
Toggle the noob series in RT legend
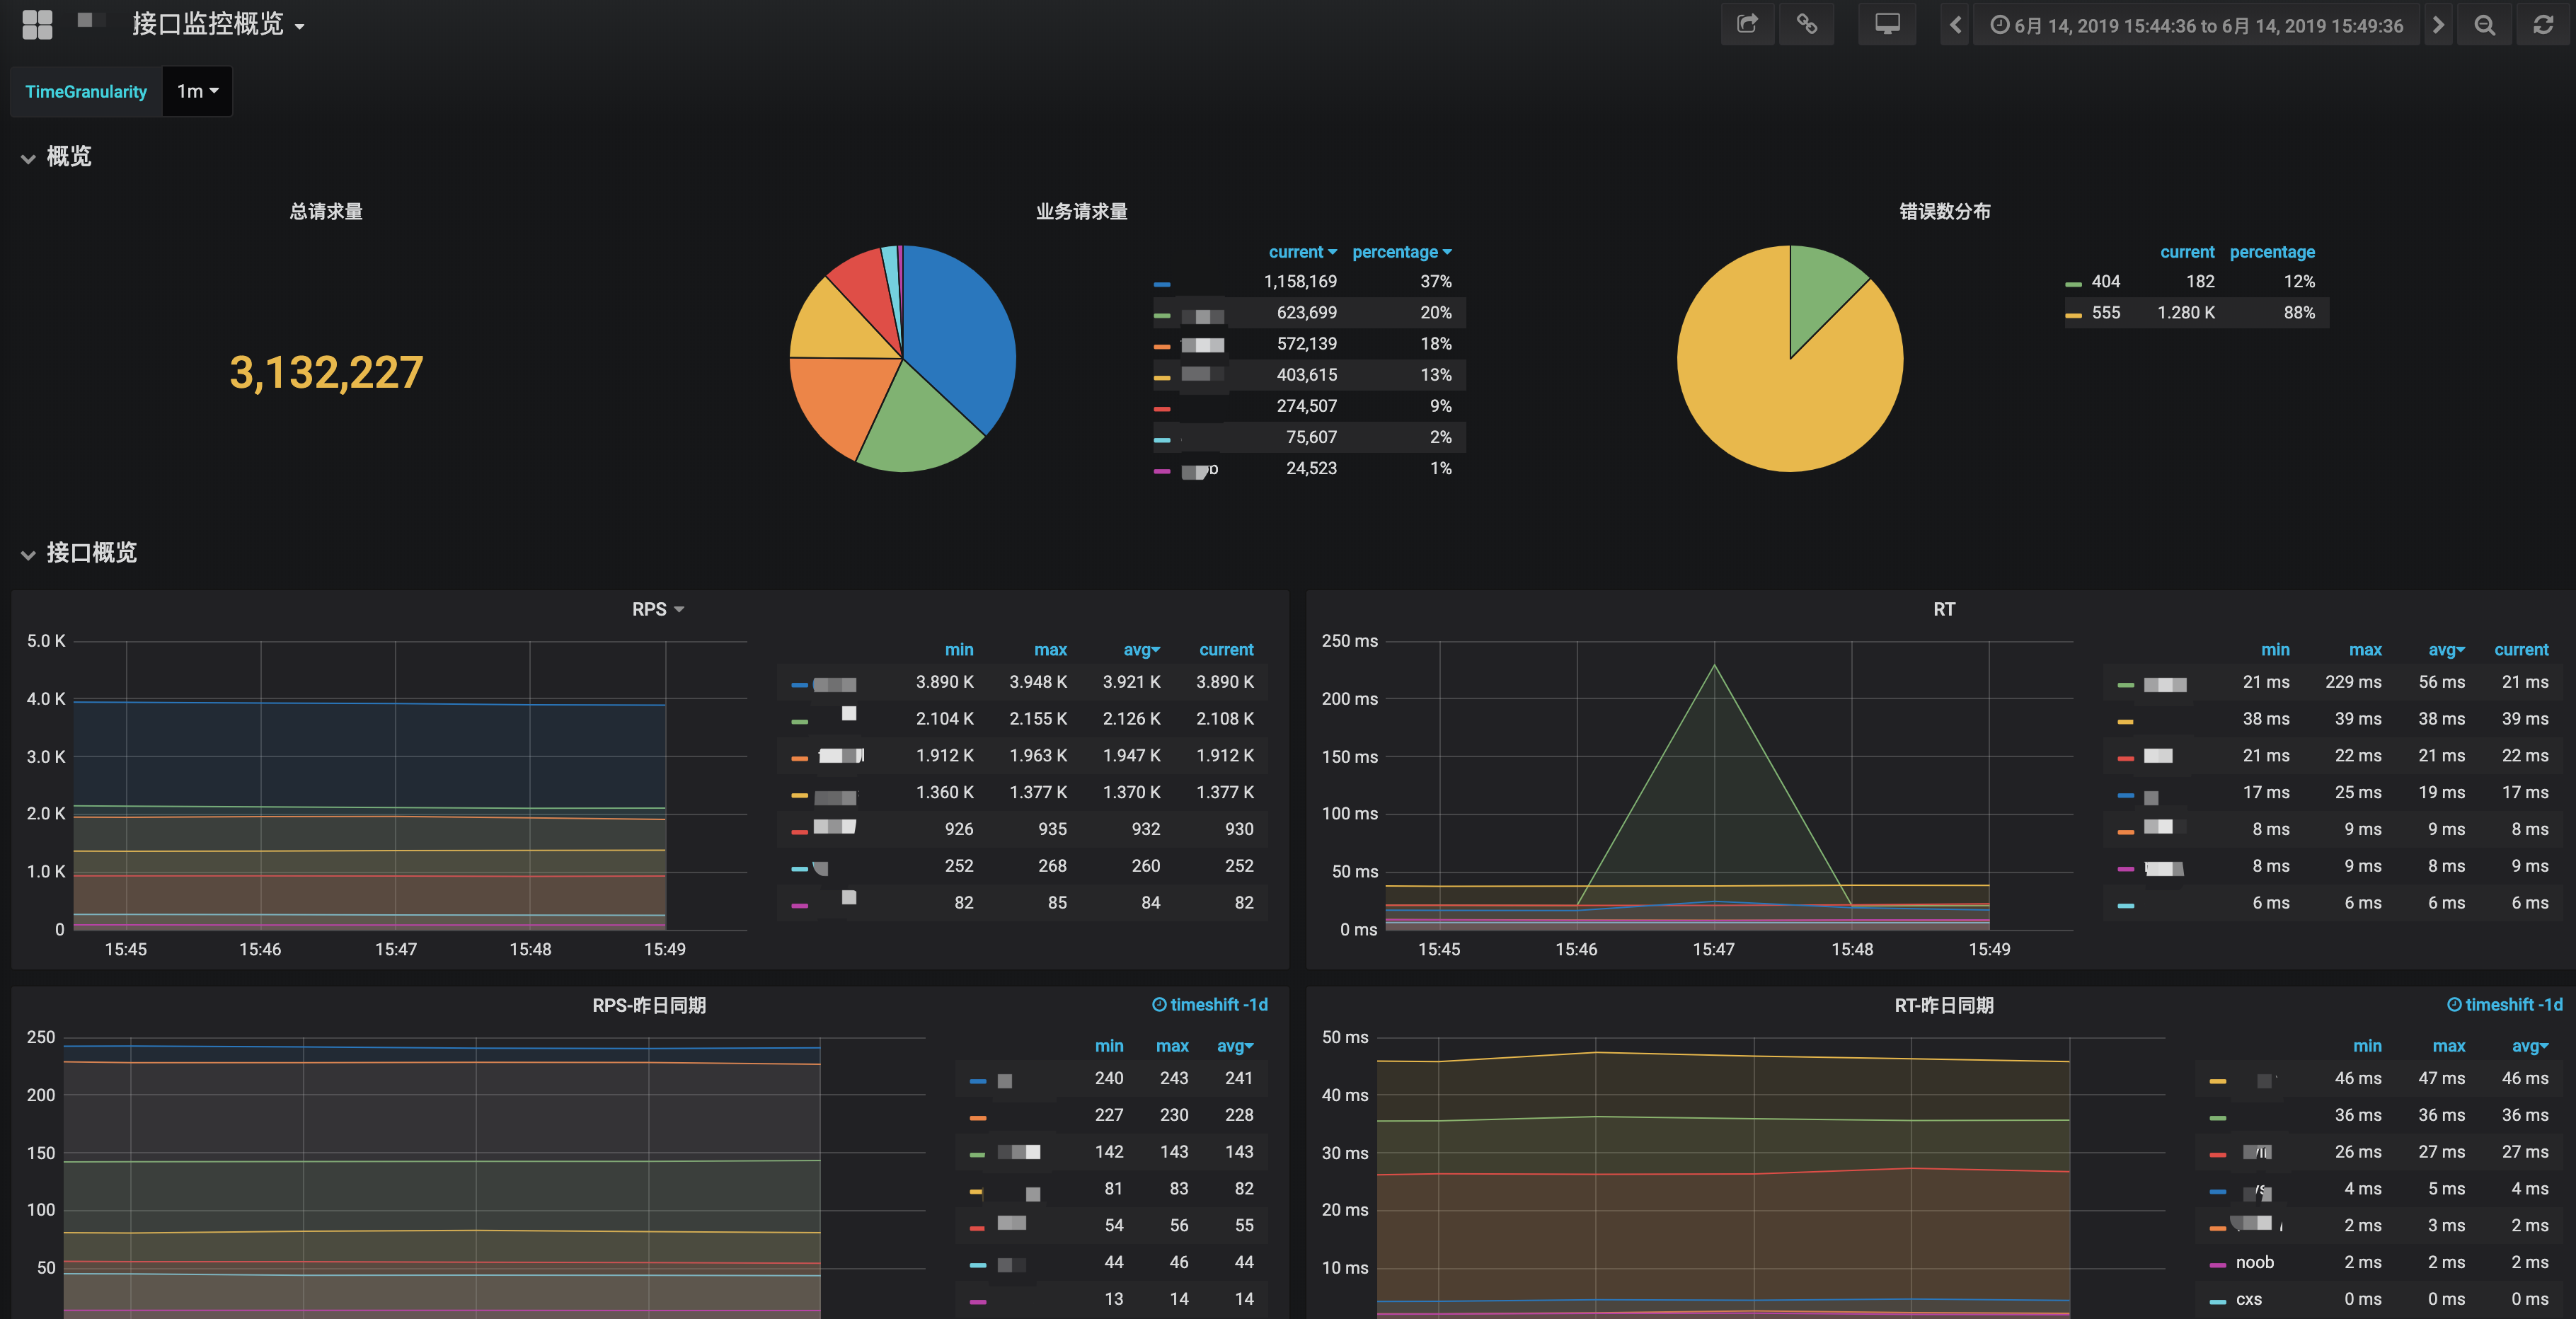(2254, 1263)
